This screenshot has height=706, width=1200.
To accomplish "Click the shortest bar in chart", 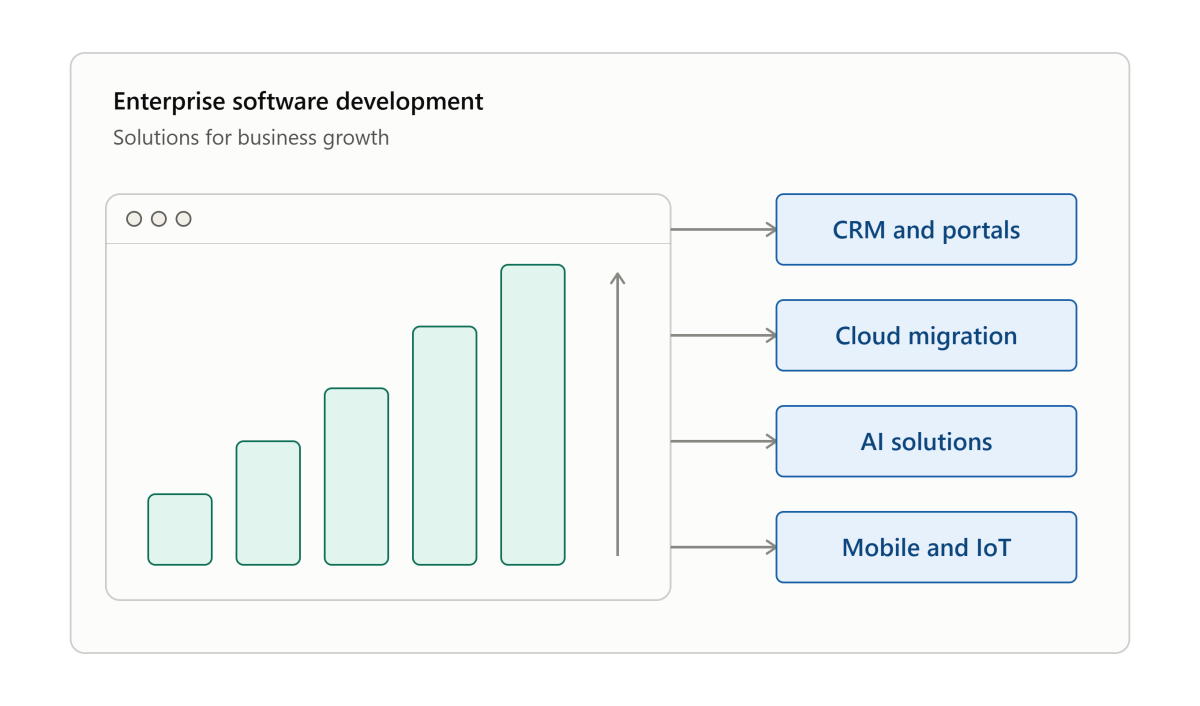I will (x=180, y=529).
